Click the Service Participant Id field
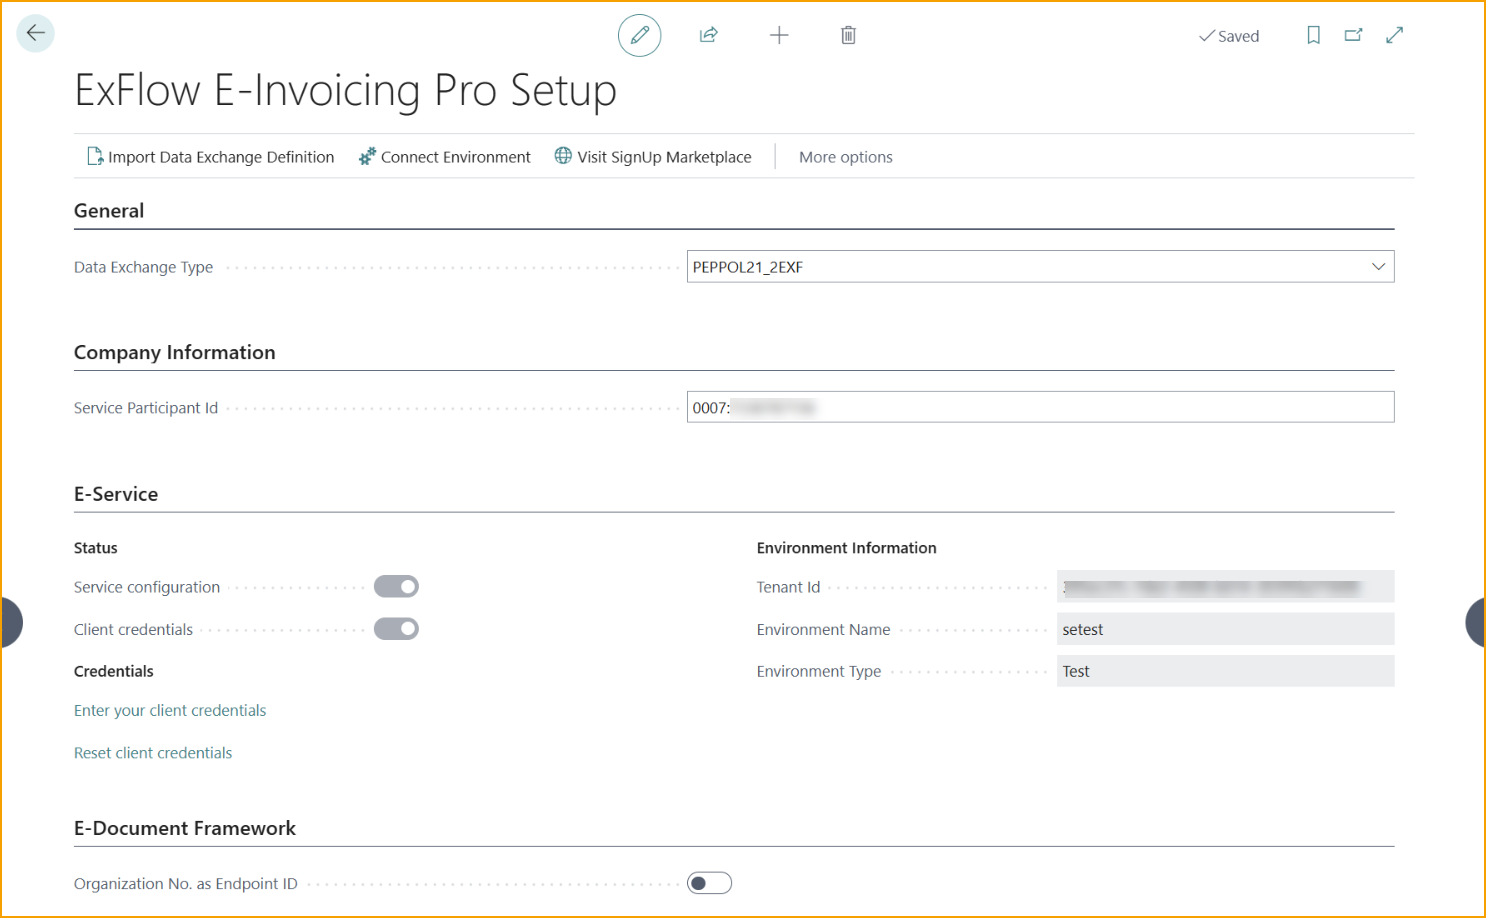Screen dimensions: 1486x918 click(1041, 407)
